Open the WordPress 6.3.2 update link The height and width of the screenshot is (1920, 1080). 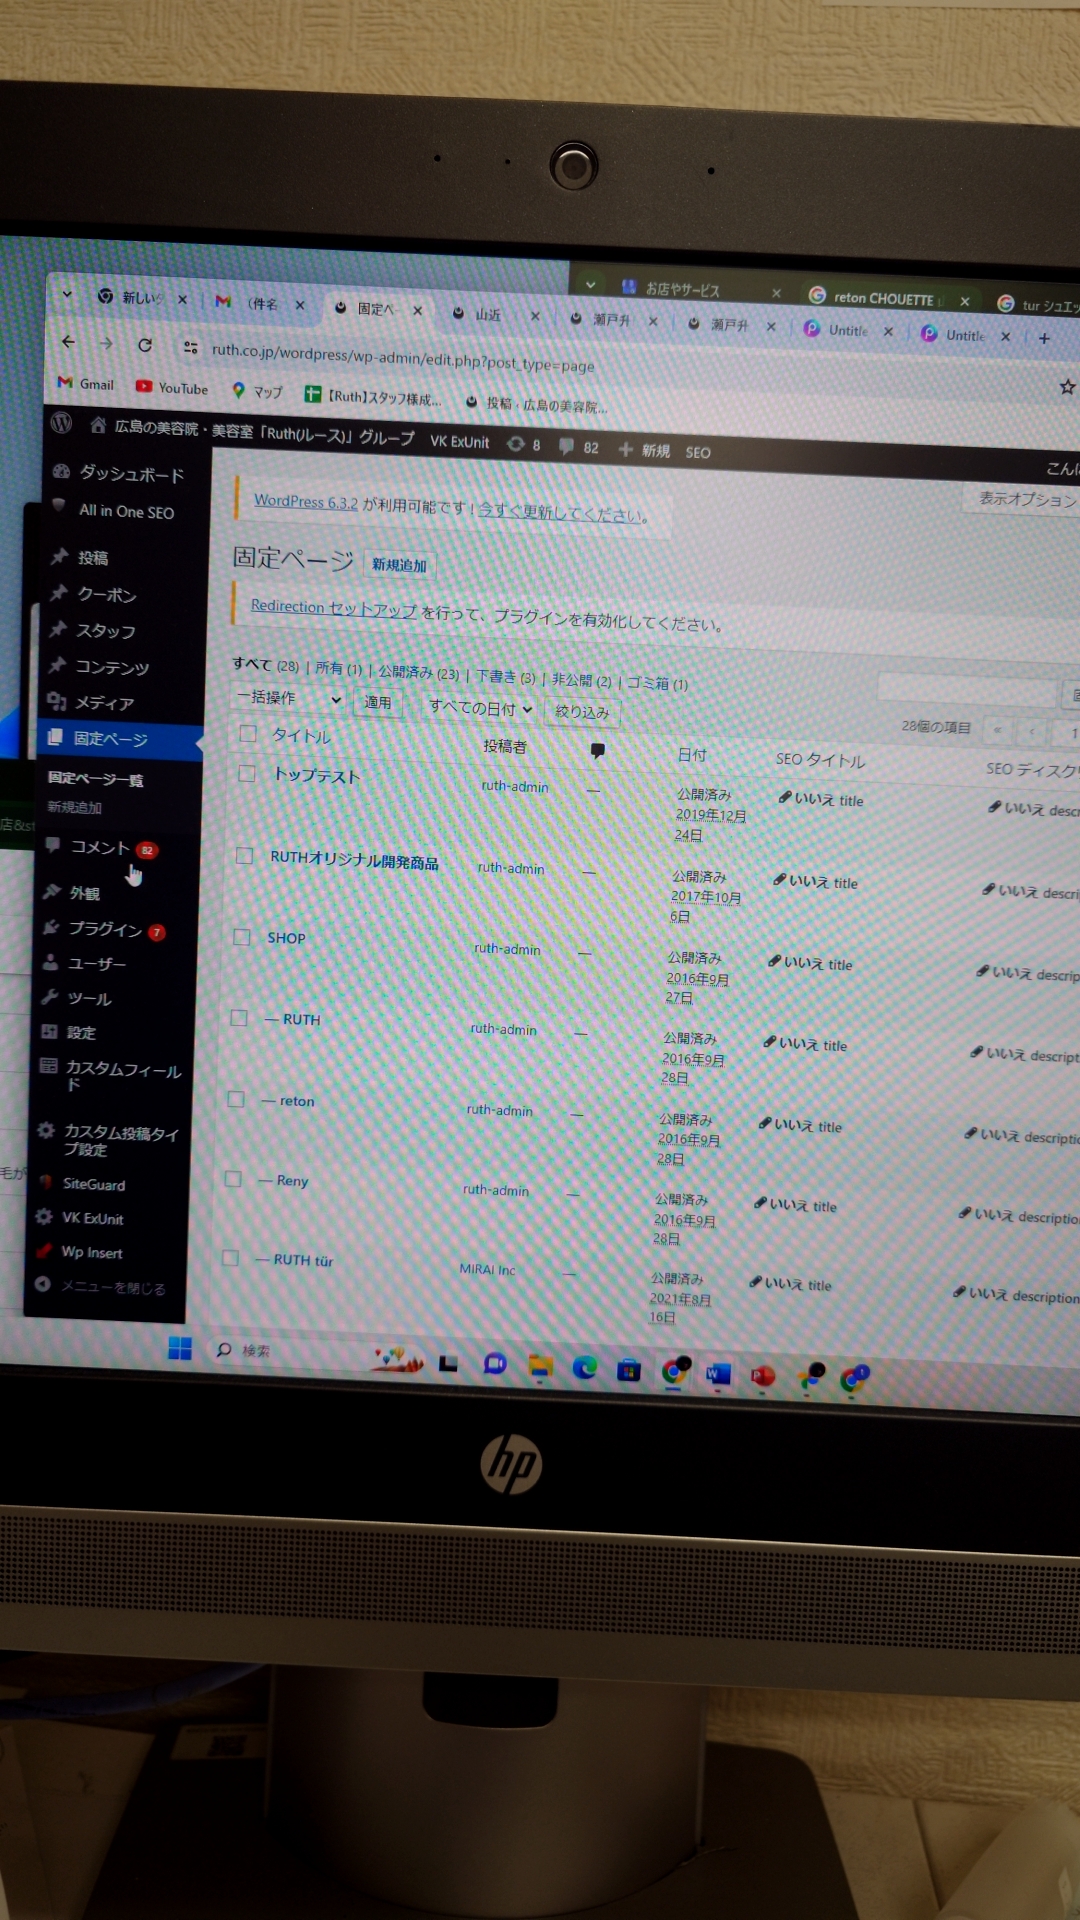tap(306, 502)
